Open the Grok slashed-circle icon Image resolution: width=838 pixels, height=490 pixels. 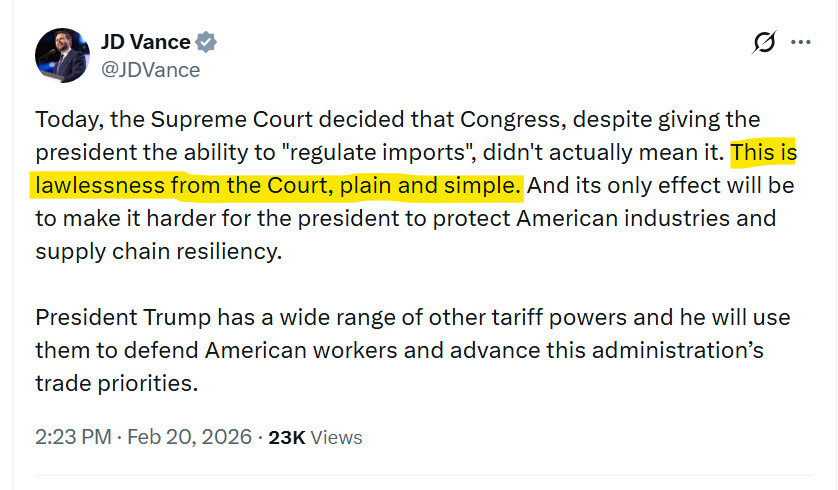[764, 43]
